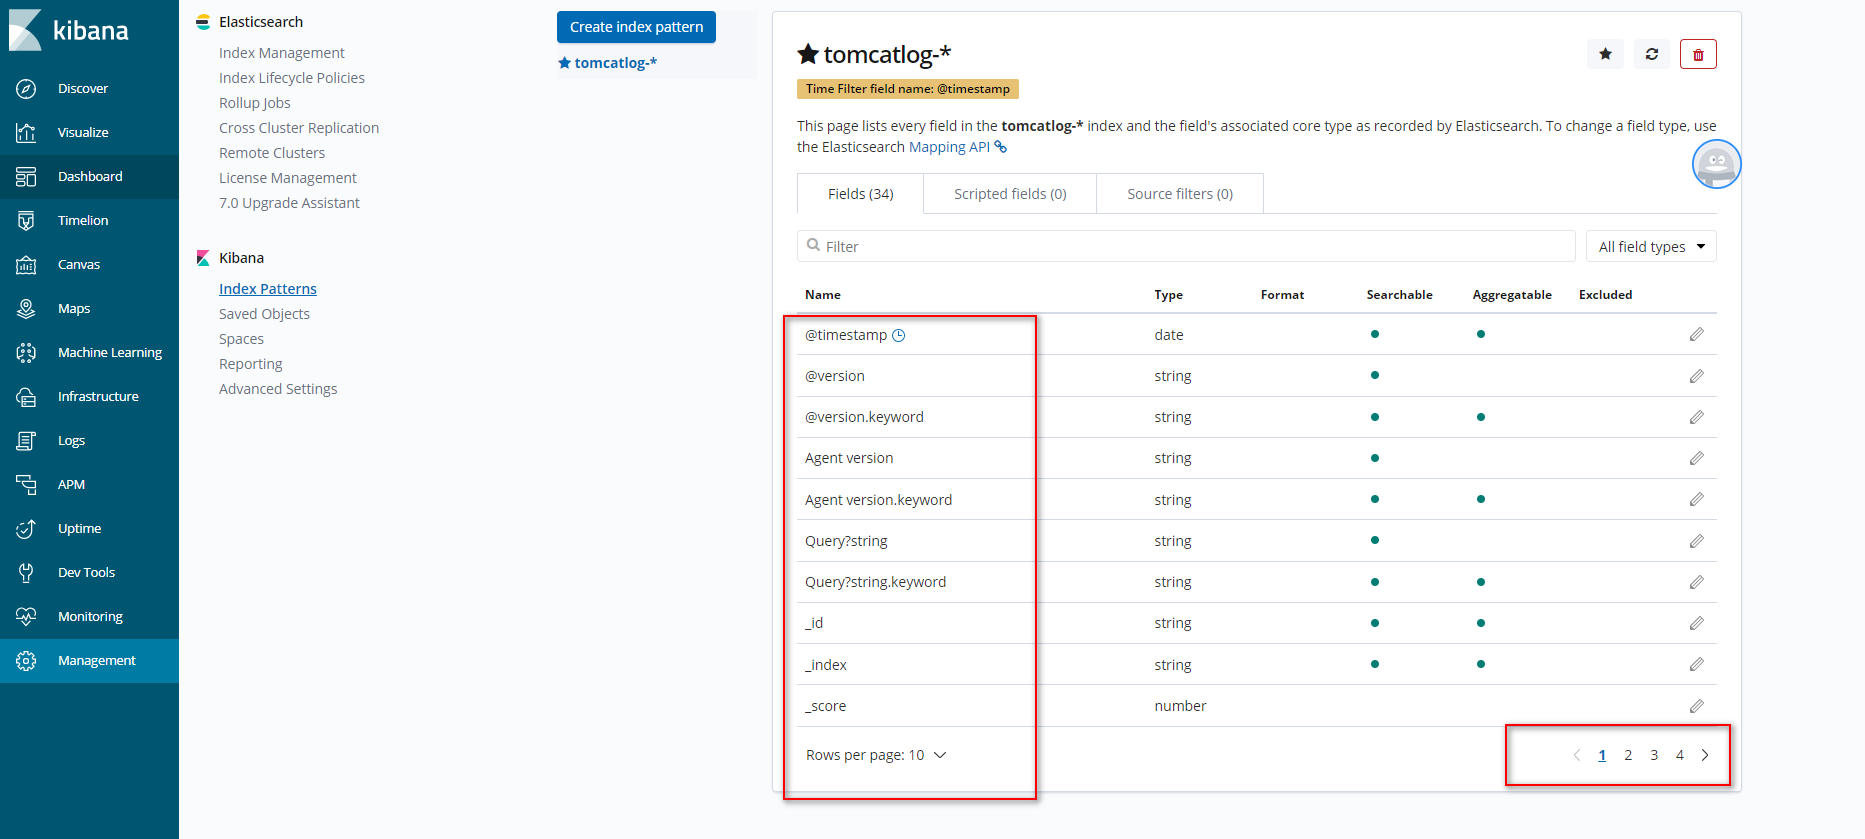Open APM icon in sidebar
Viewport: 1865px width, 839px height.
(26, 485)
